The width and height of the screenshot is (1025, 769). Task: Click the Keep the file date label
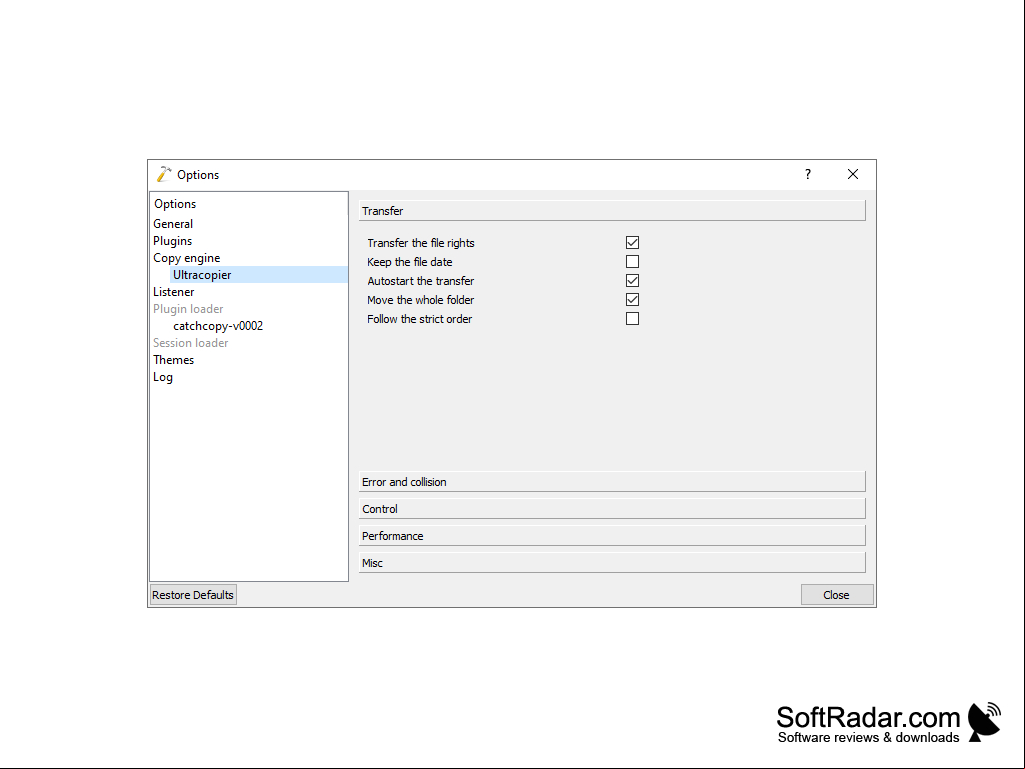pos(409,262)
